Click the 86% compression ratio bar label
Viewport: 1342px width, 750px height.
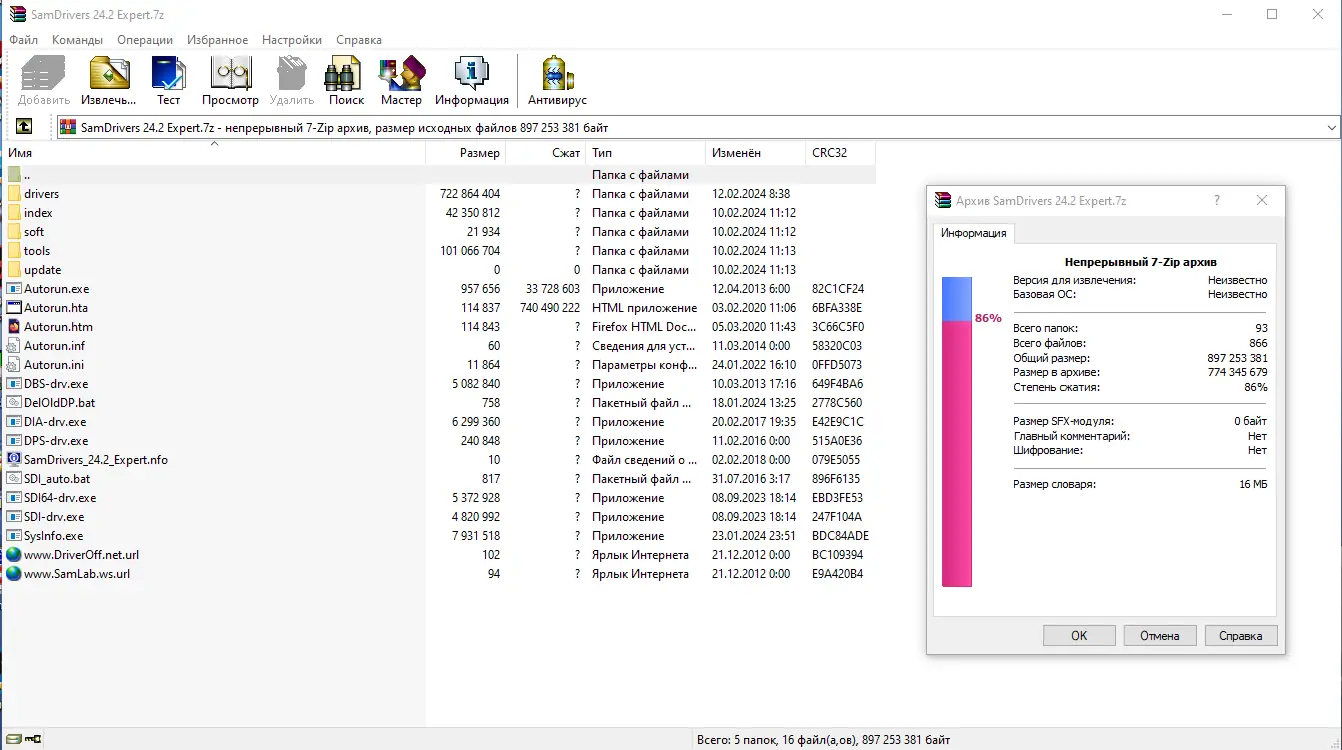point(988,318)
